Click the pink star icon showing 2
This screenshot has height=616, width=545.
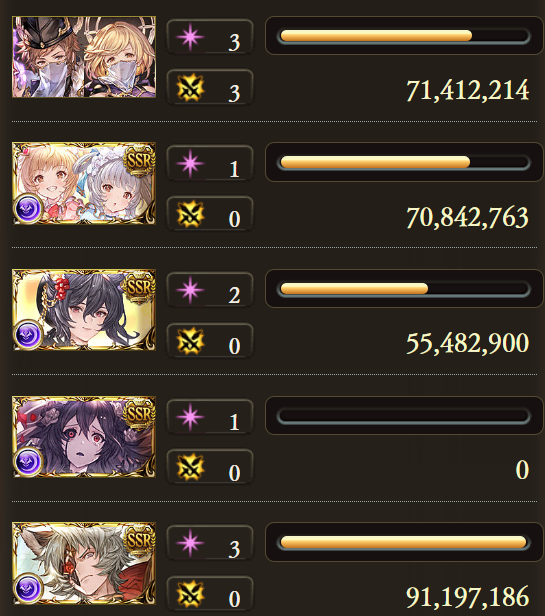(x=190, y=290)
